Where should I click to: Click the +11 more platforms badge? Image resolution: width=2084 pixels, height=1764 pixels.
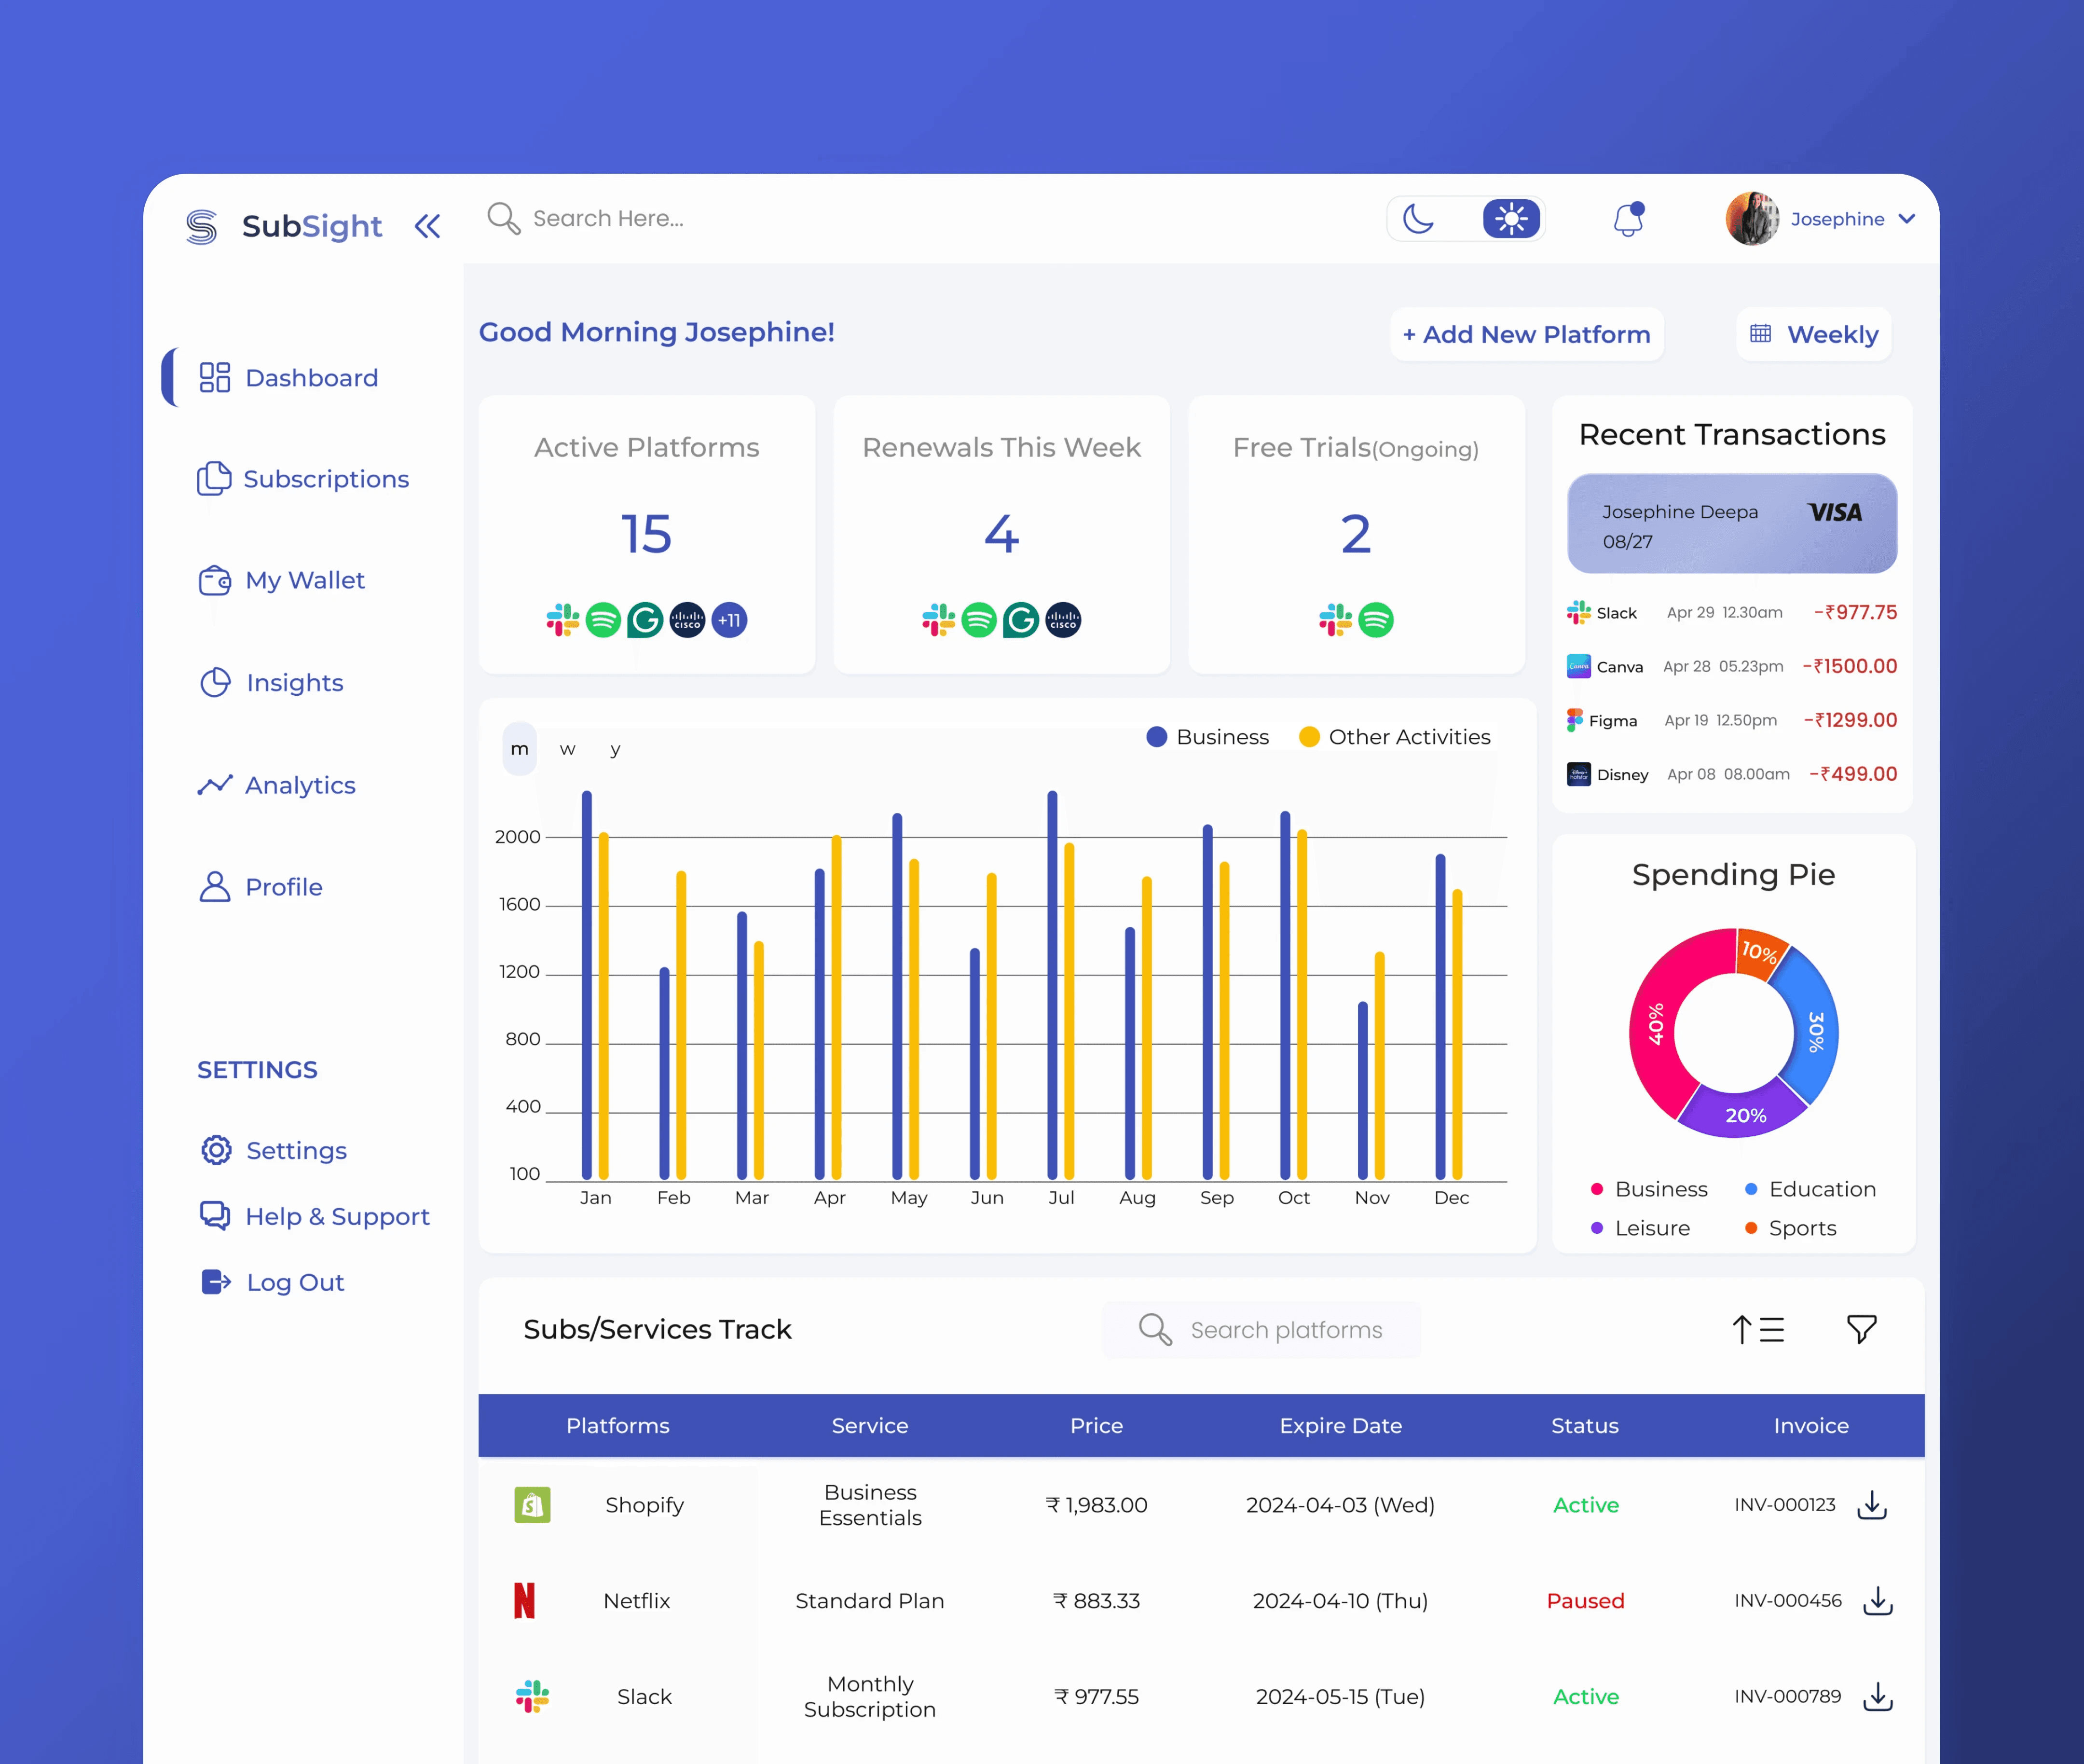coord(729,620)
